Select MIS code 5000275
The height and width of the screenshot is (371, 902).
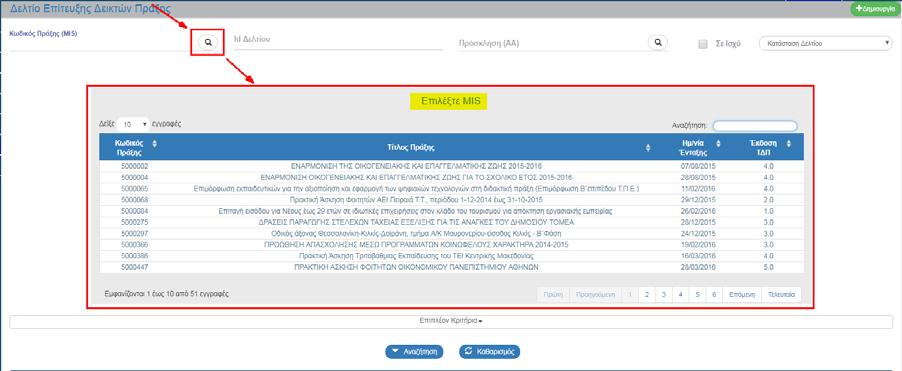134,222
